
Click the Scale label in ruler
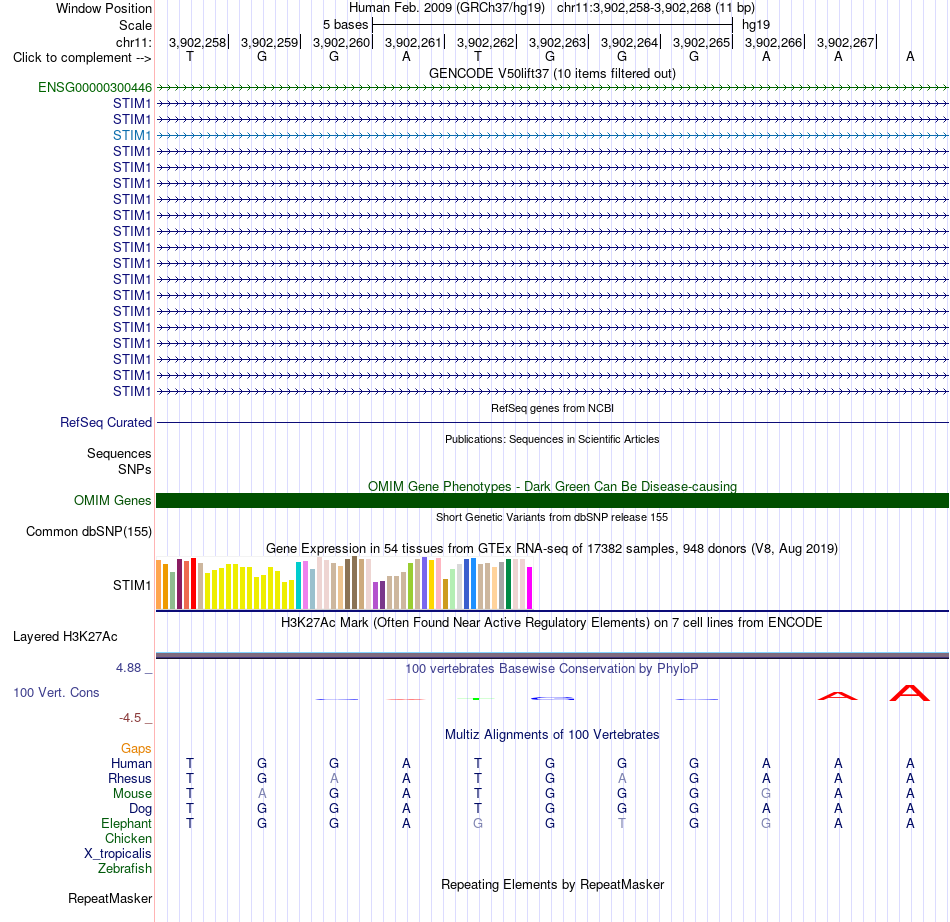(135, 25)
